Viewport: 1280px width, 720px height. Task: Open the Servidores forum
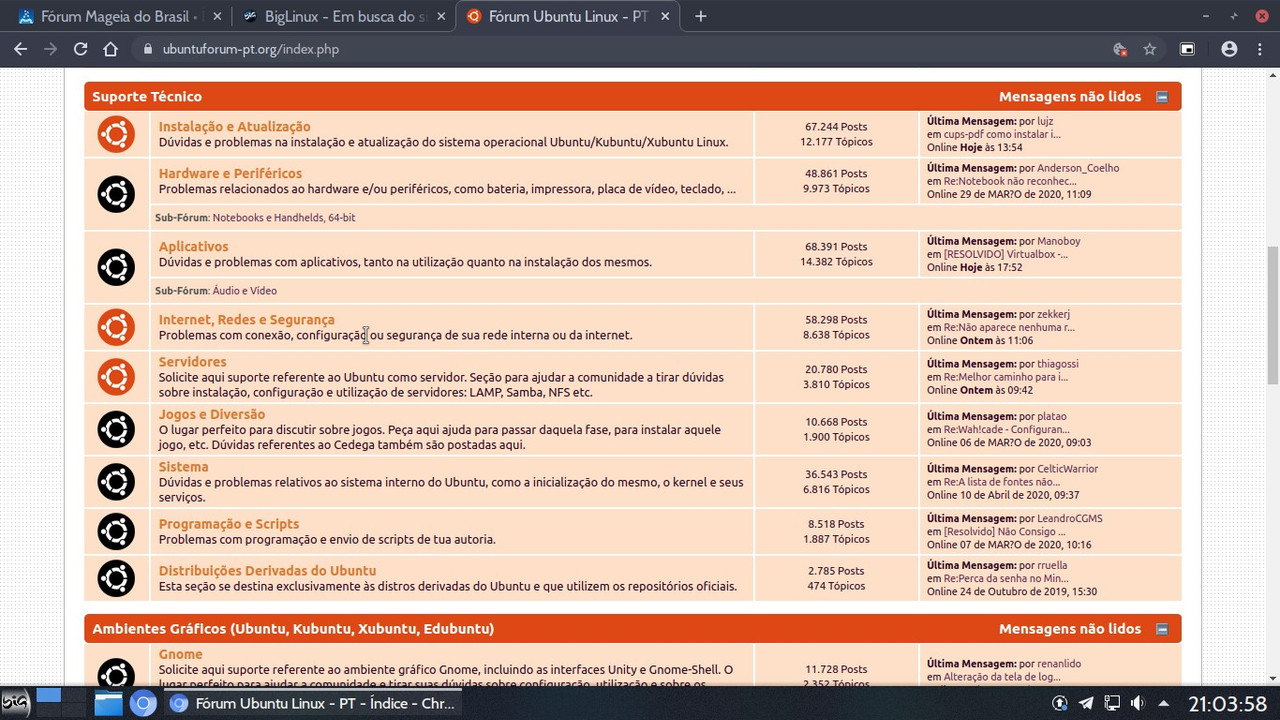(x=192, y=362)
